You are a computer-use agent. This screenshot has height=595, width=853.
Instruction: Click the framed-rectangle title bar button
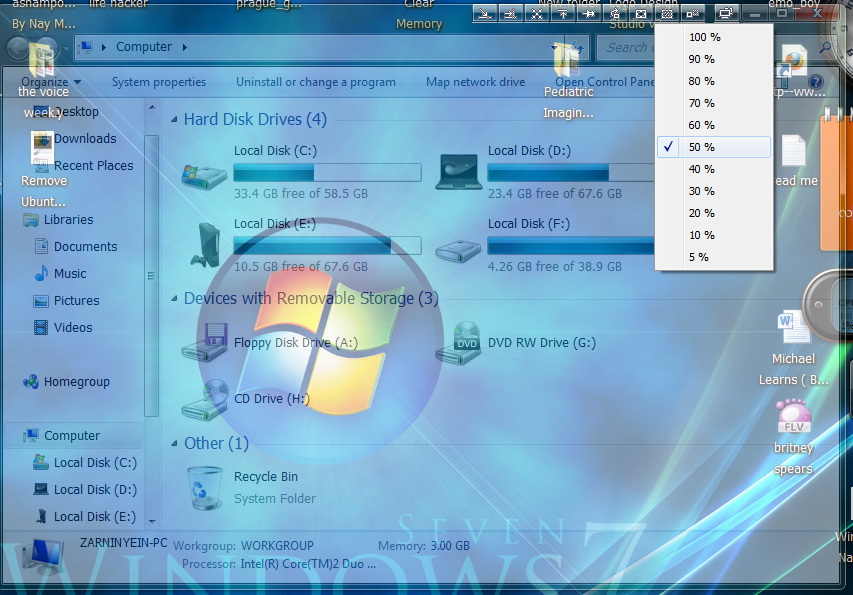[641, 13]
